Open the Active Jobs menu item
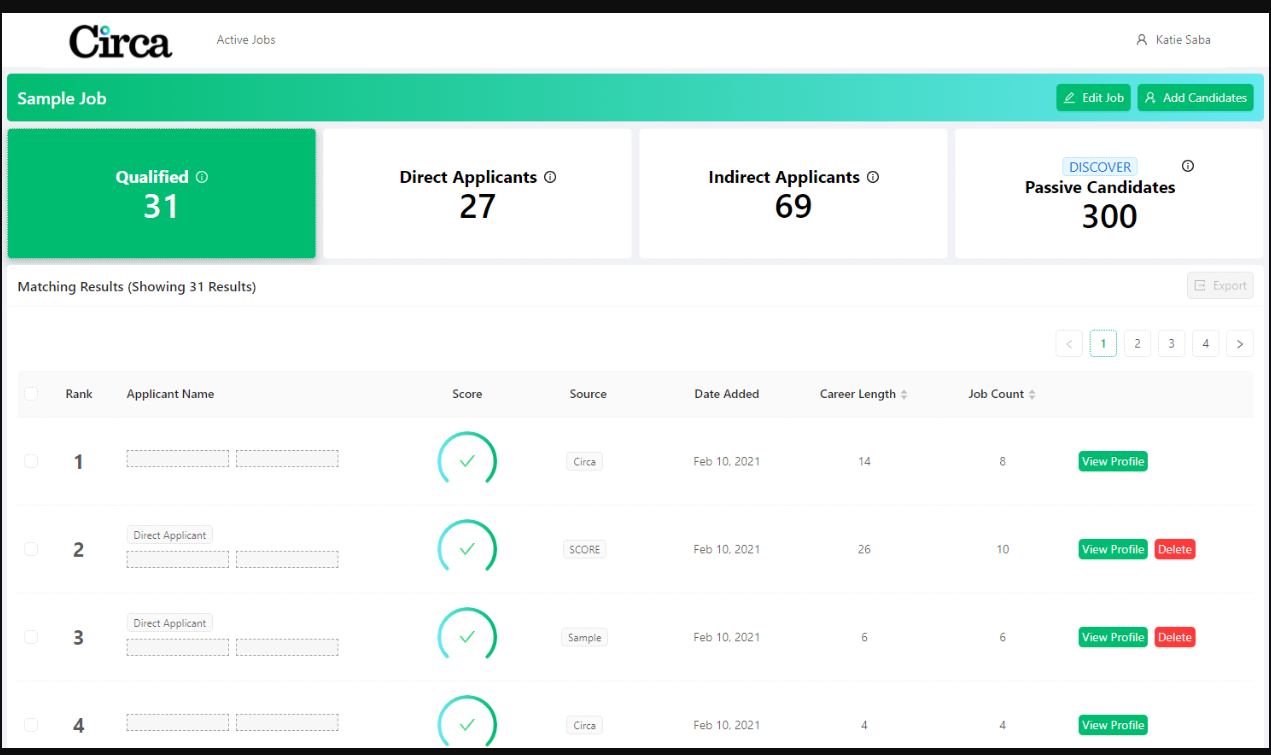1271x755 pixels. point(246,40)
